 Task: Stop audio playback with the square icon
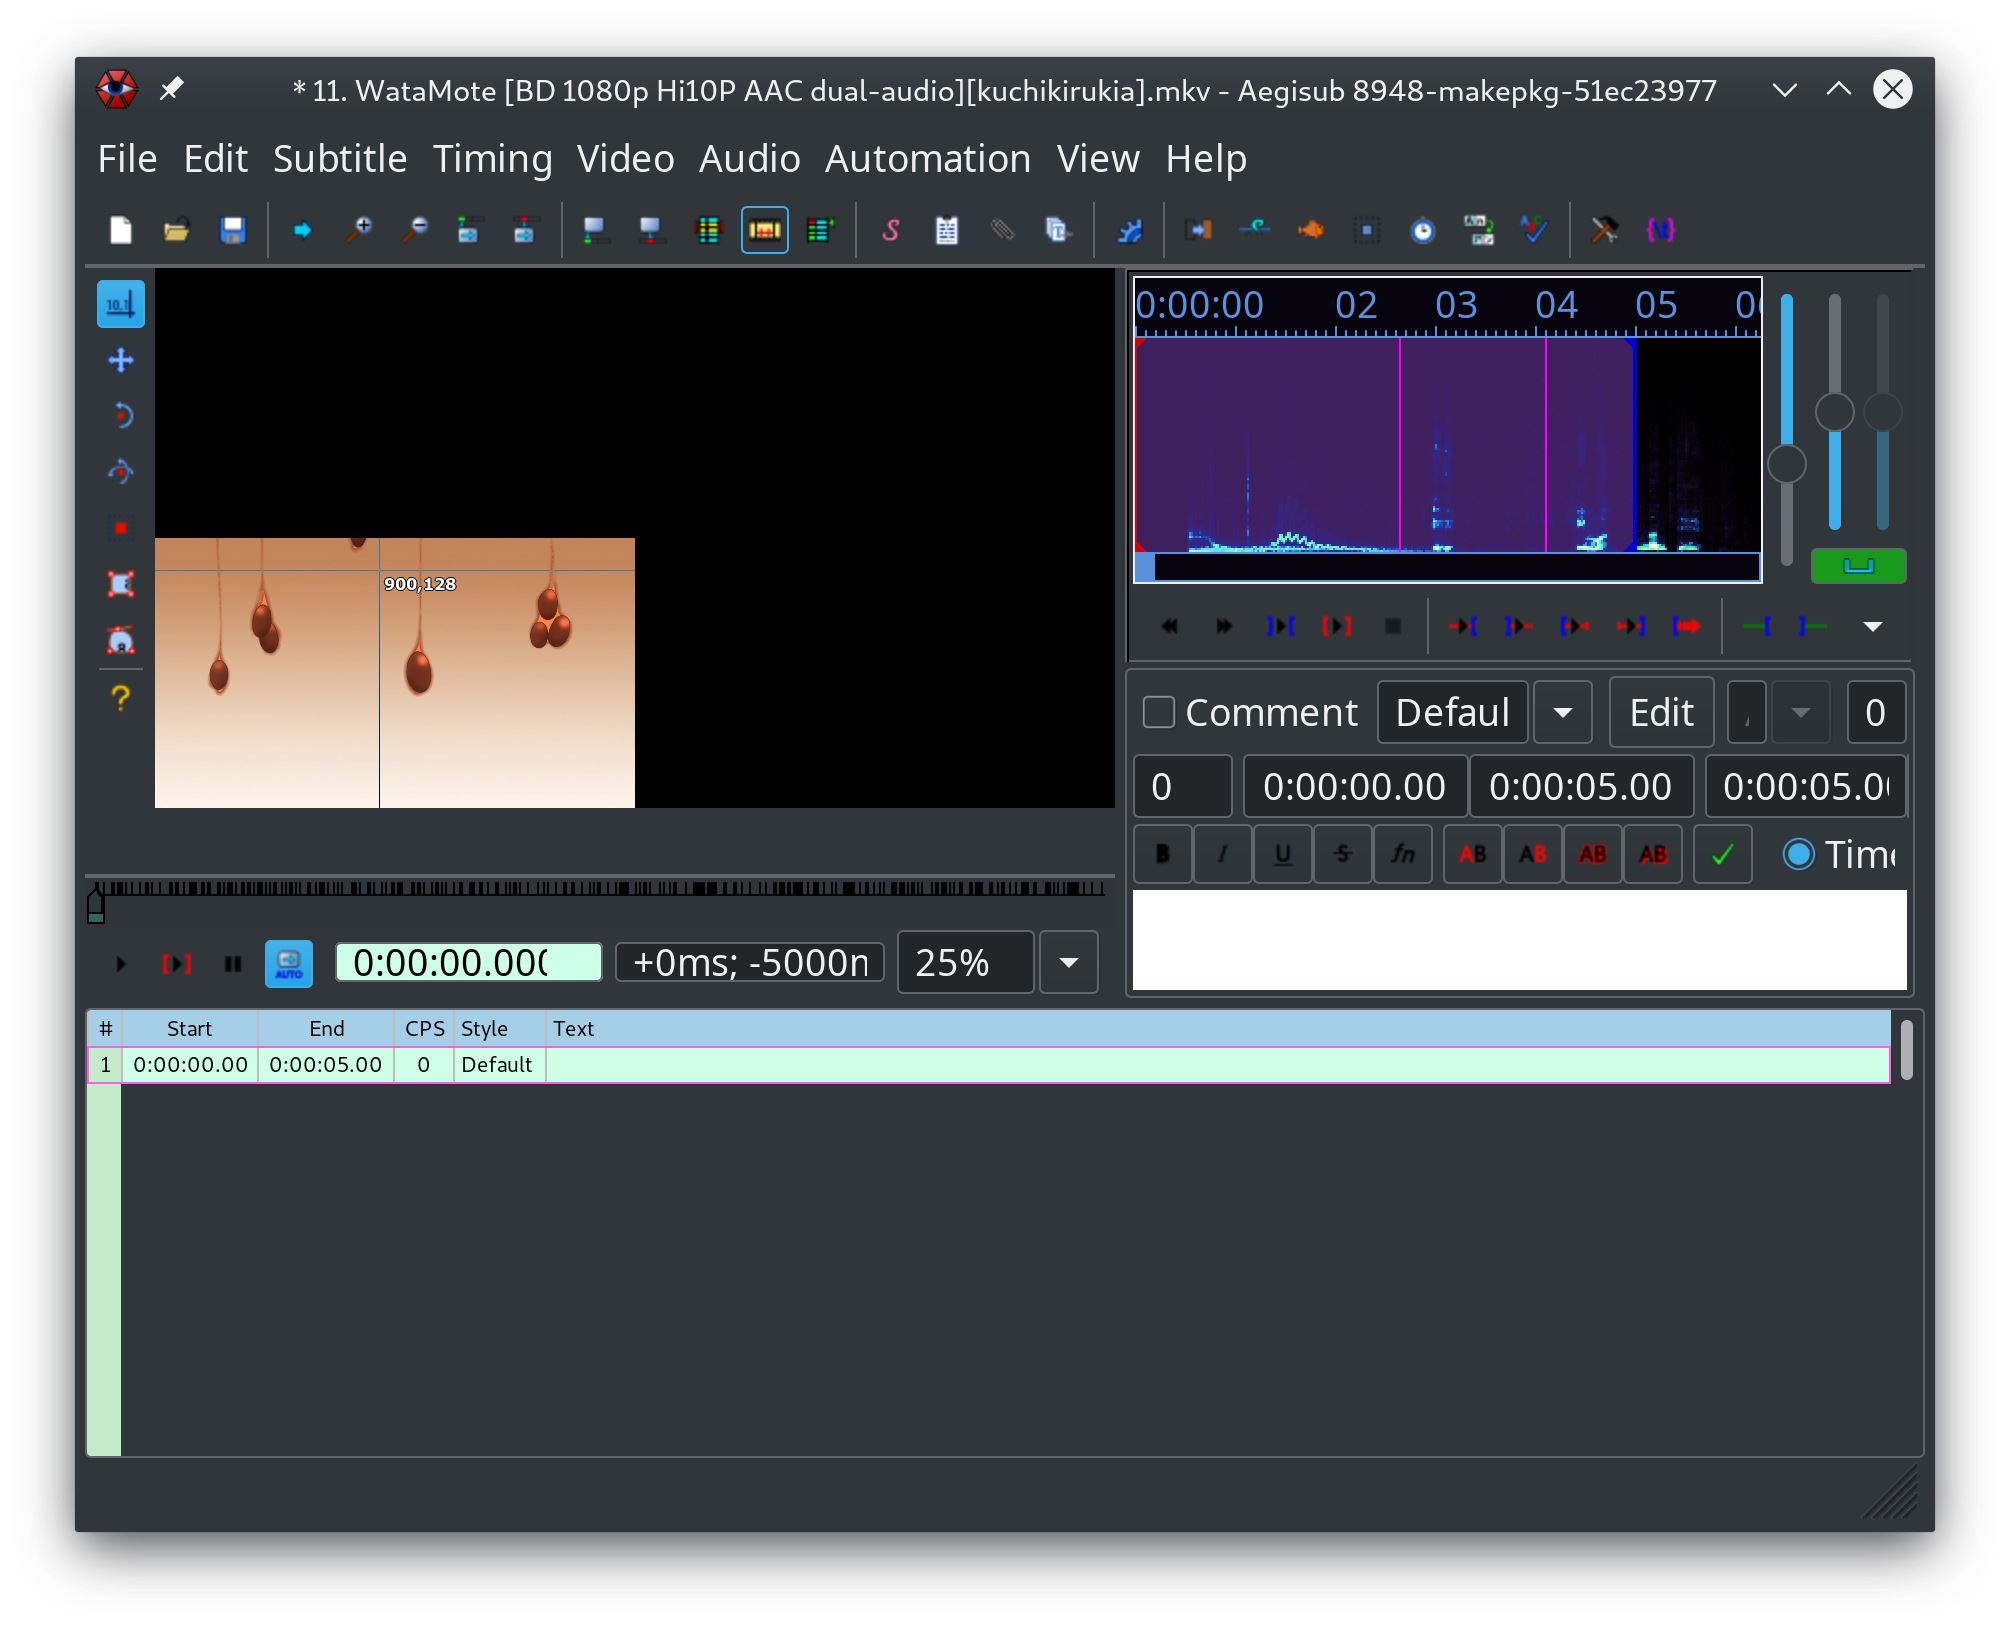[x=1393, y=627]
